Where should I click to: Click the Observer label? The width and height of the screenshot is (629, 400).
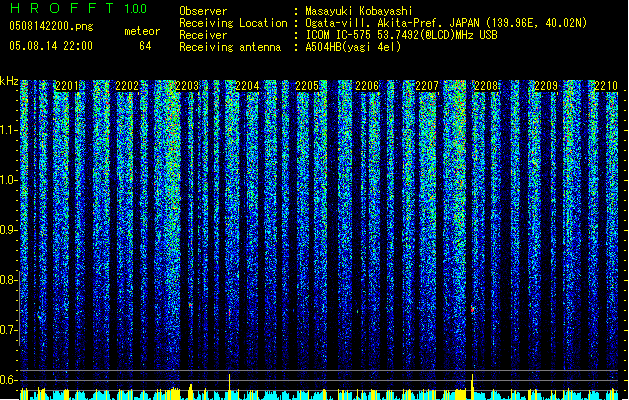point(203,11)
